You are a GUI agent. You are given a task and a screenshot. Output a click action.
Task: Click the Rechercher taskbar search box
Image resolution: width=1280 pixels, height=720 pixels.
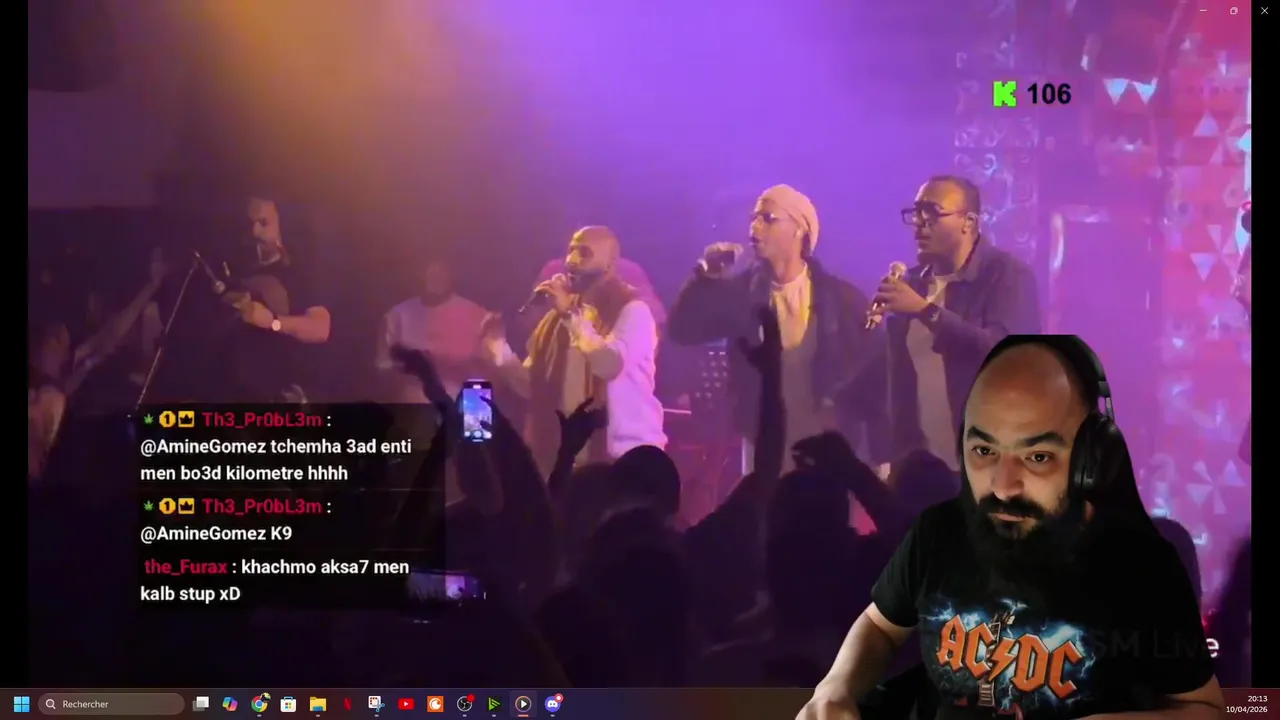click(x=111, y=704)
